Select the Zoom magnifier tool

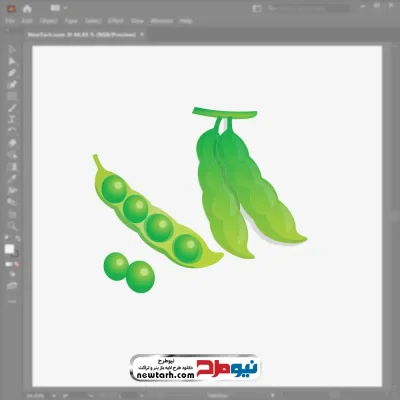pos(12,226)
